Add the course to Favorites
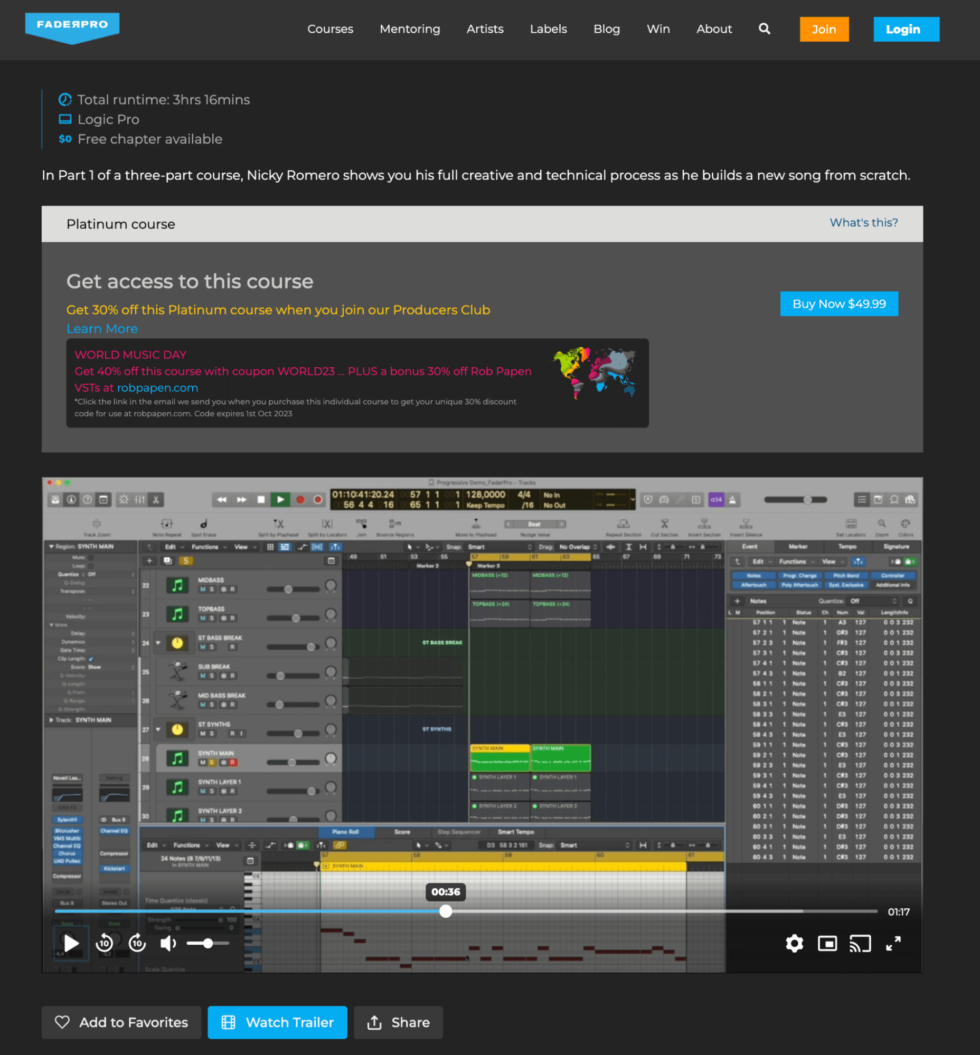Viewport: 980px width, 1055px height. [122, 1022]
